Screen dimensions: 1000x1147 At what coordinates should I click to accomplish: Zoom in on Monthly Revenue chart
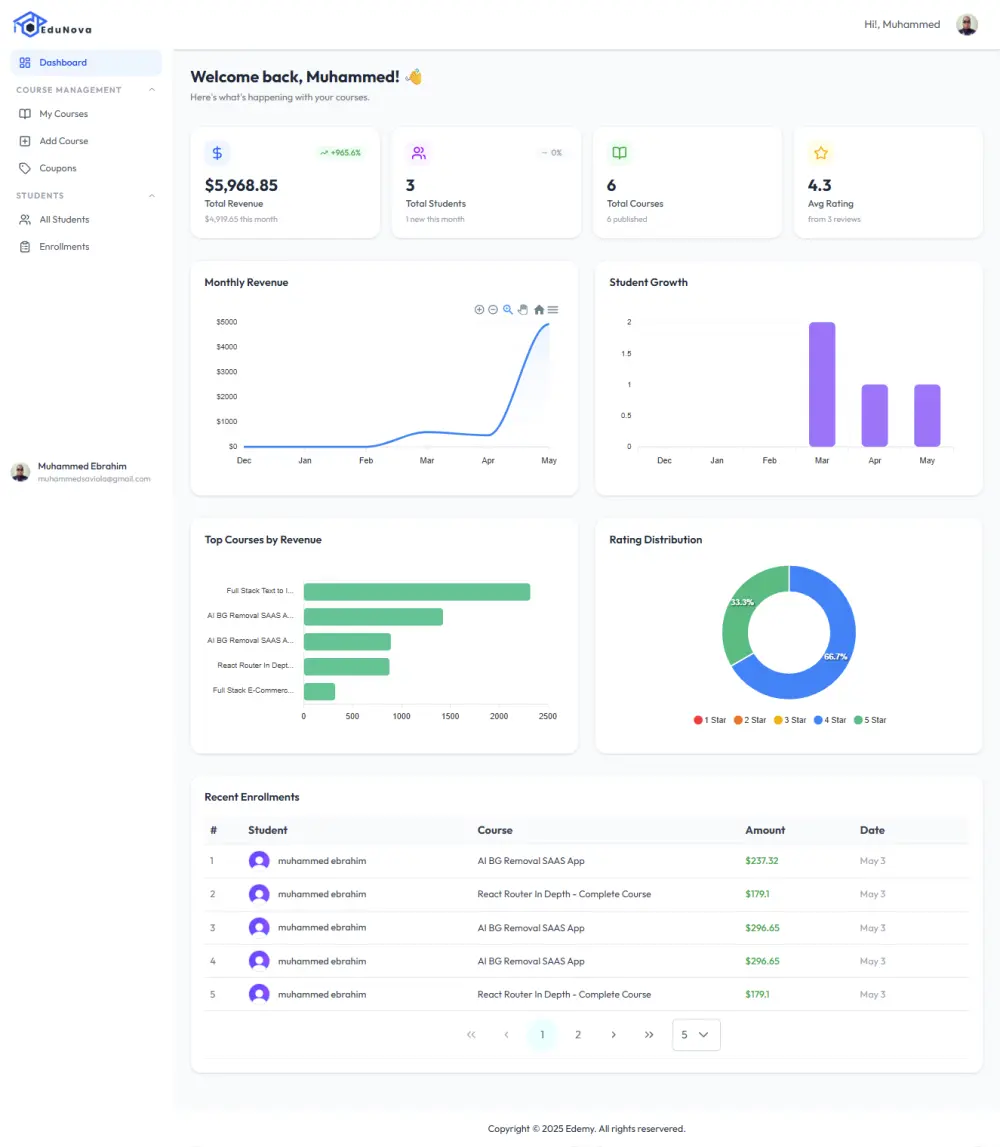pos(479,309)
